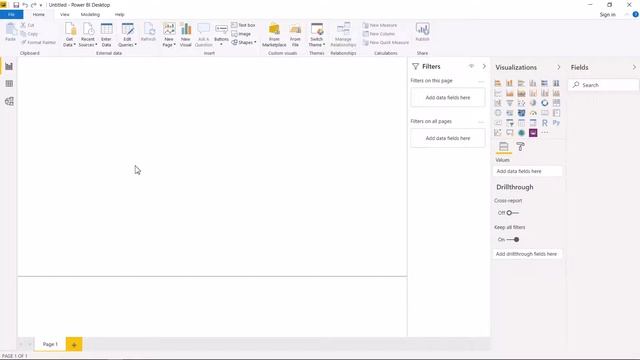Pick the Clustered bar chart visual
Viewport: 640px width, 360px height.
(x=521, y=83)
